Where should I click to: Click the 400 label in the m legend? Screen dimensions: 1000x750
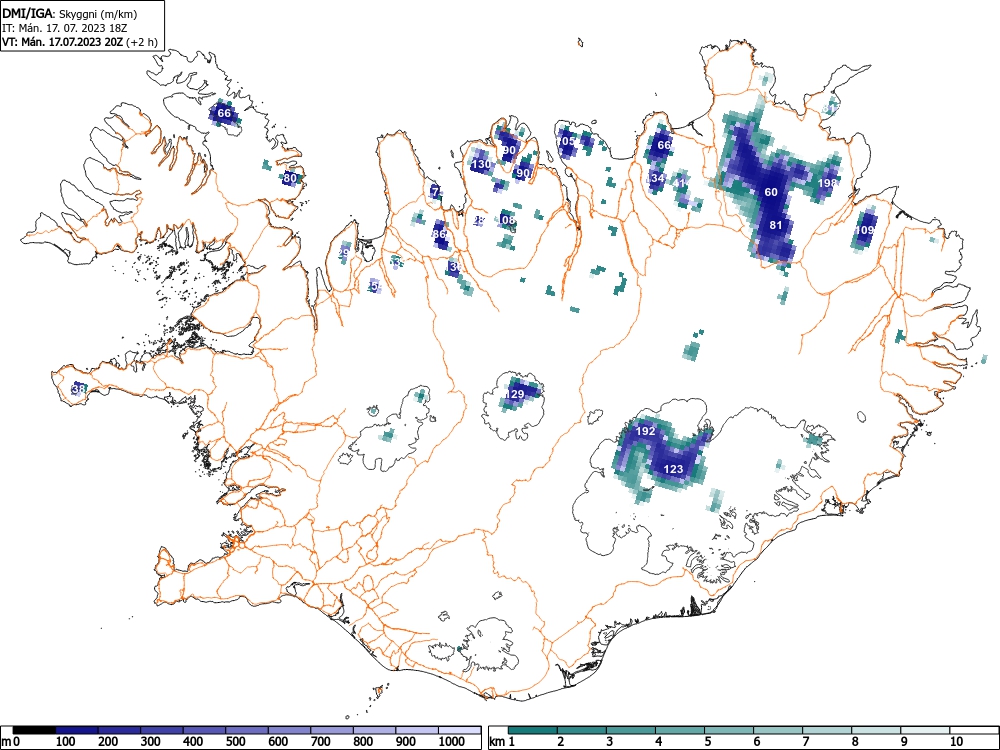[x=193, y=741]
